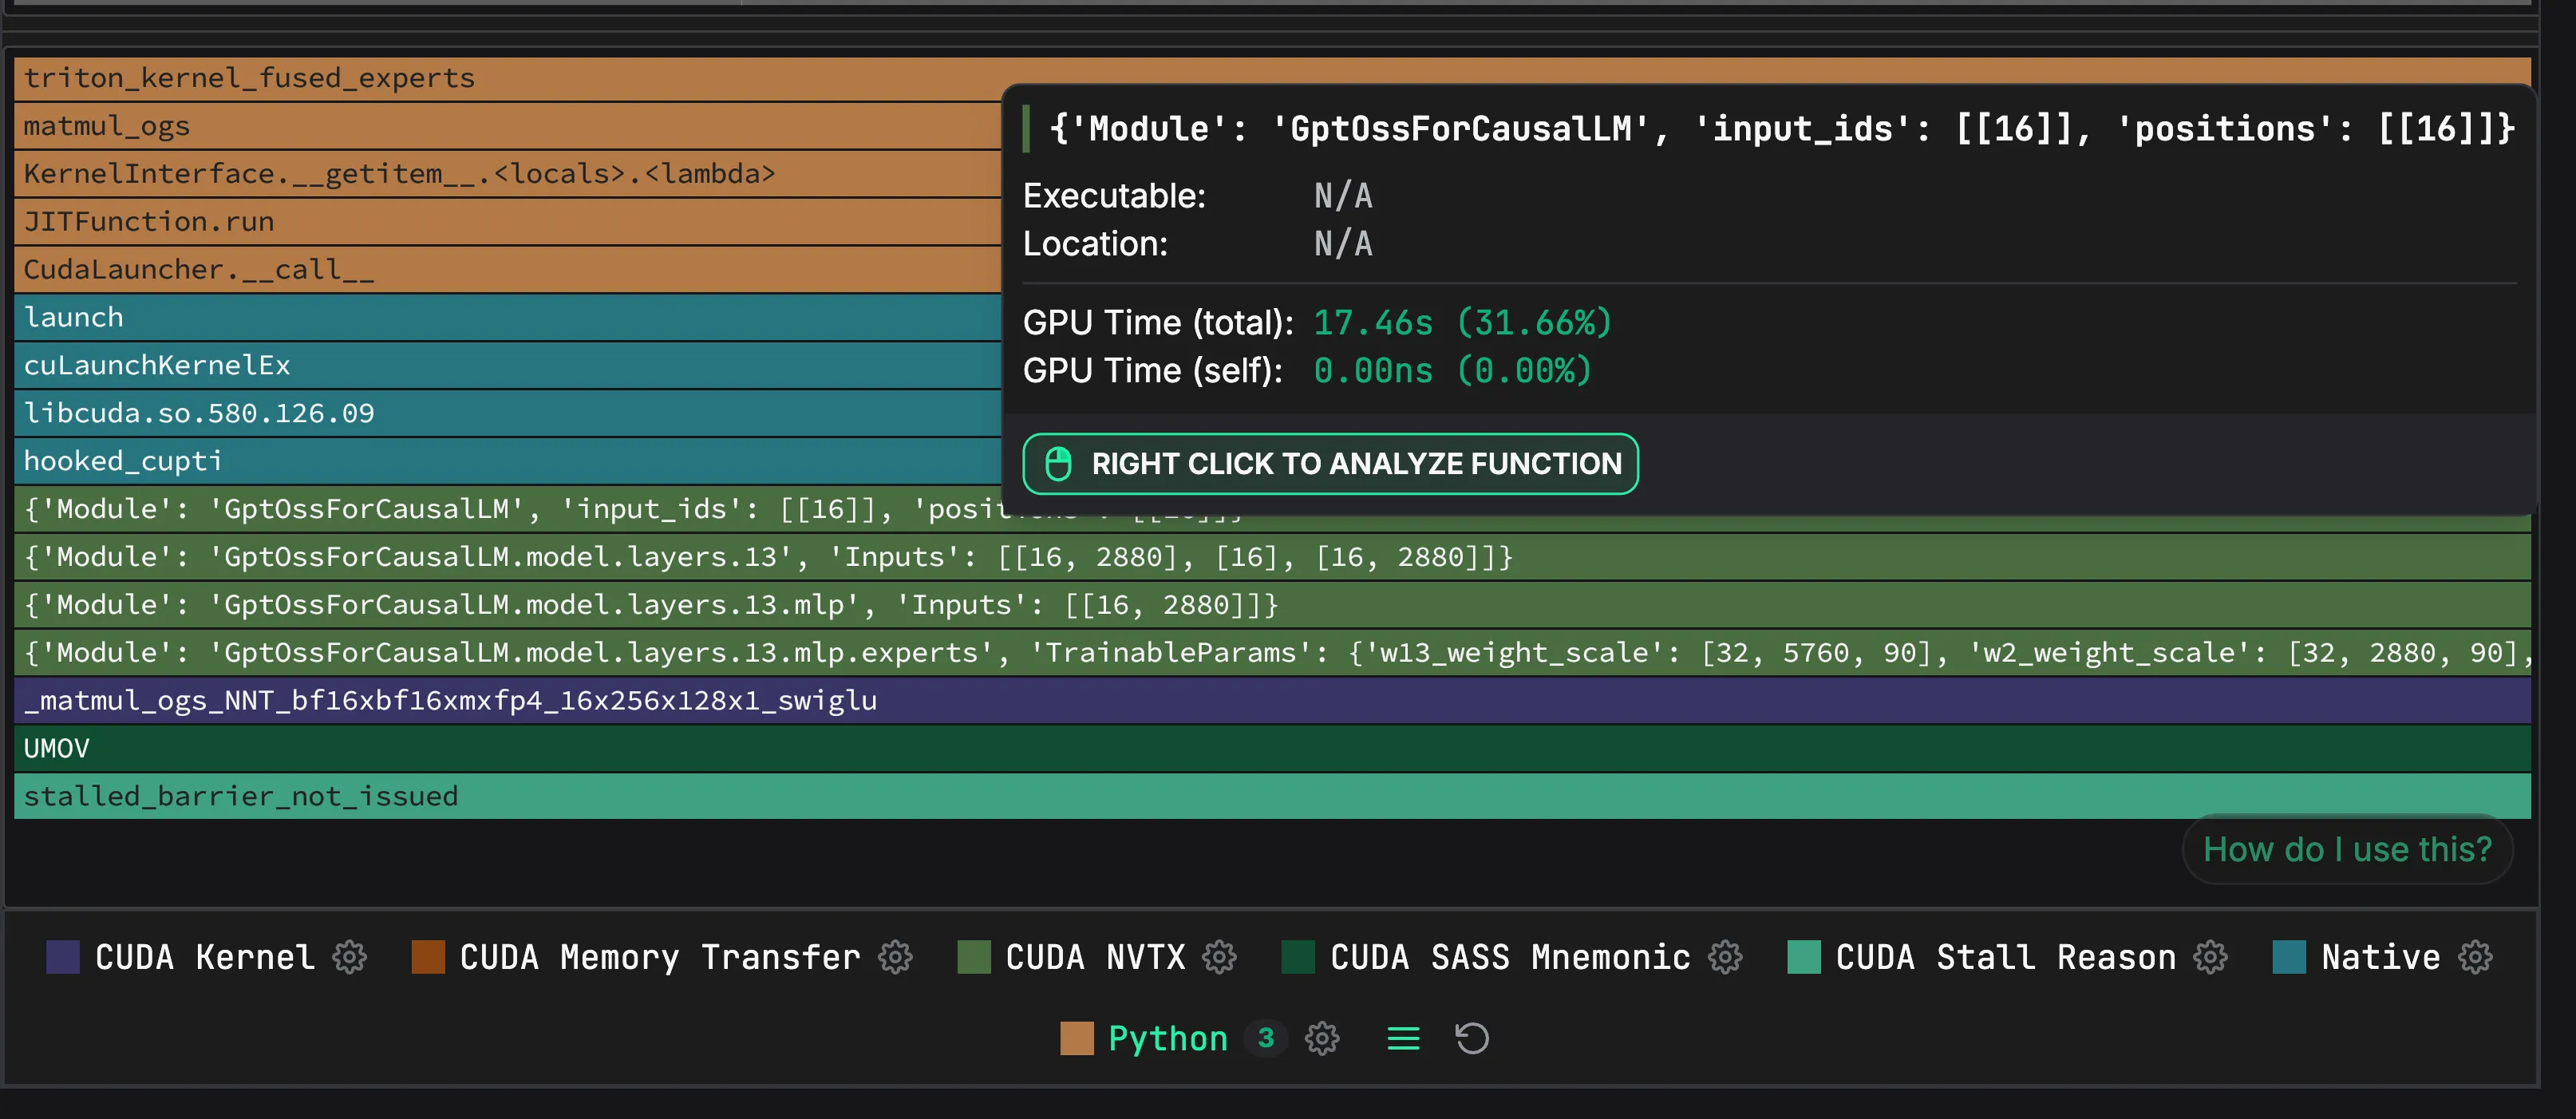Viewport: 2576px width, 1119px height.
Task: Toggle the CUDA SASS Mnemonic legend label
Action: [x=1510, y=957]
